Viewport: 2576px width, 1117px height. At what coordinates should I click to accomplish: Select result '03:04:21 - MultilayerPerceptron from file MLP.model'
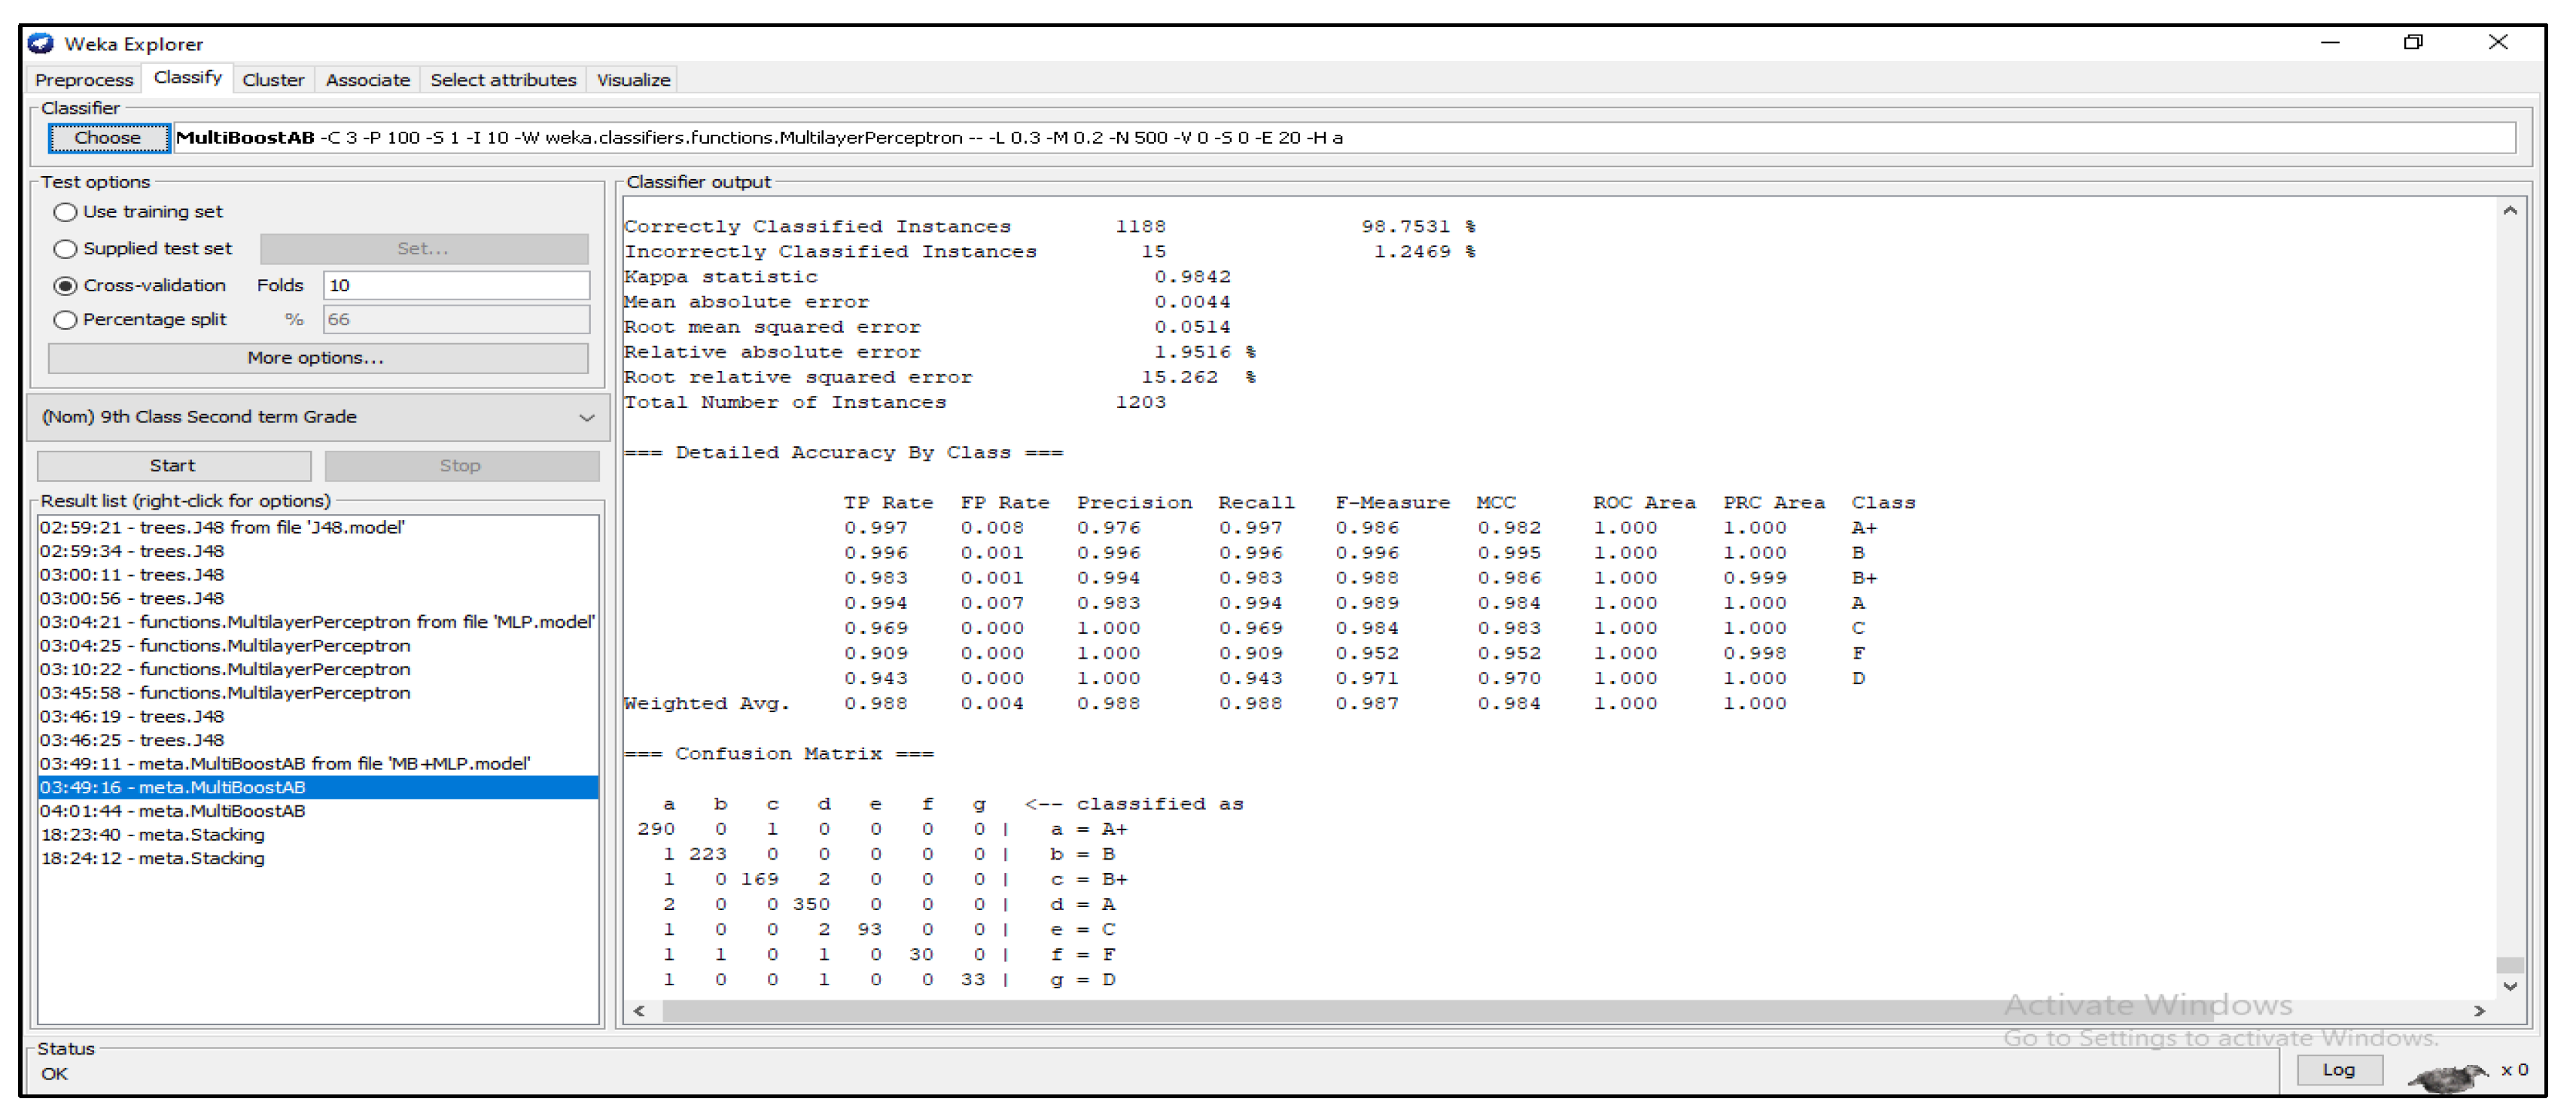click(x=318, y=623)
